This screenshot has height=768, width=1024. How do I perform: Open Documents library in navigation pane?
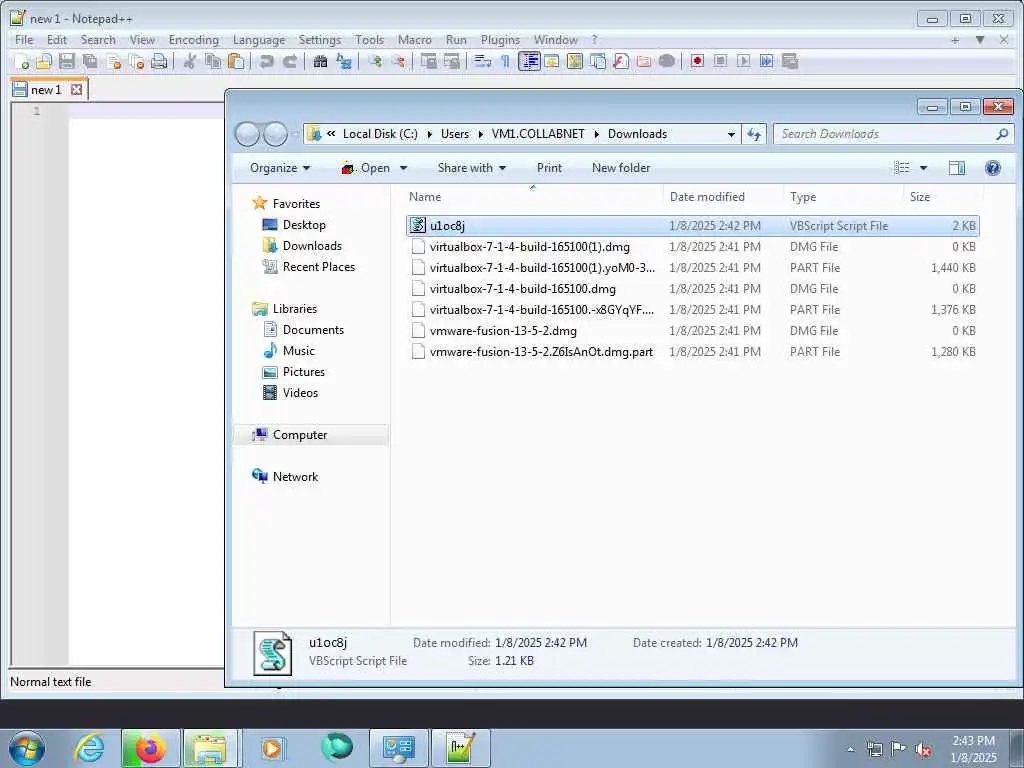point(304,330)
